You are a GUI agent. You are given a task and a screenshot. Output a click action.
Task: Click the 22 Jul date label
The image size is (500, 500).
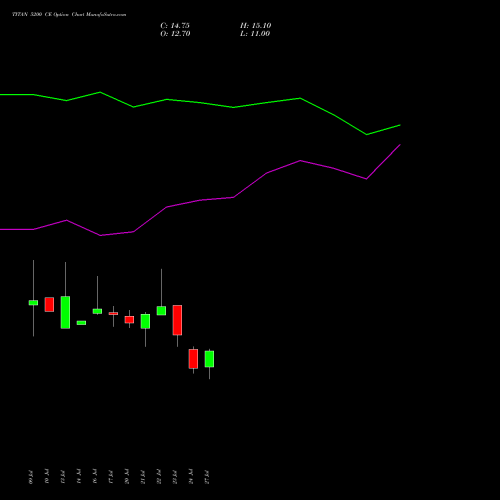point(159,477)
